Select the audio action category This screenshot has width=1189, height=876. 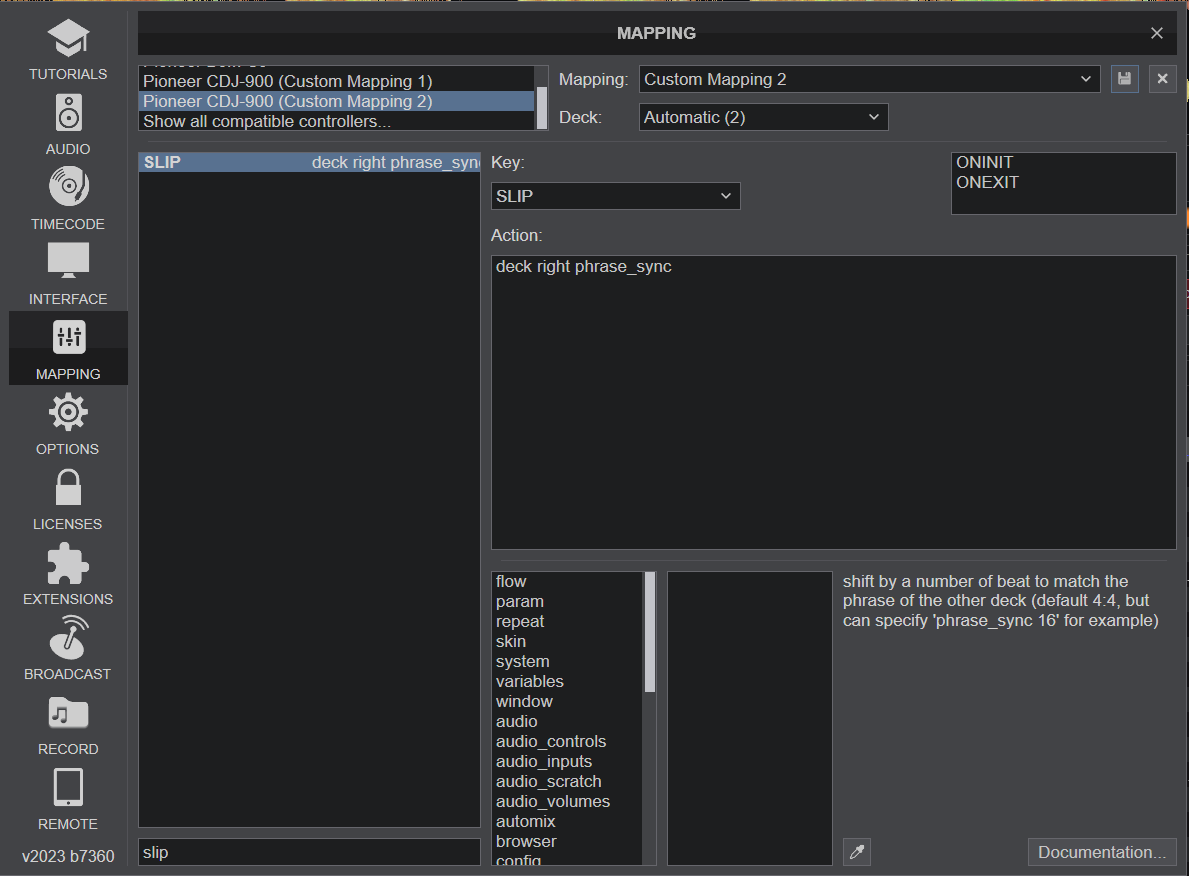[567, 721]
